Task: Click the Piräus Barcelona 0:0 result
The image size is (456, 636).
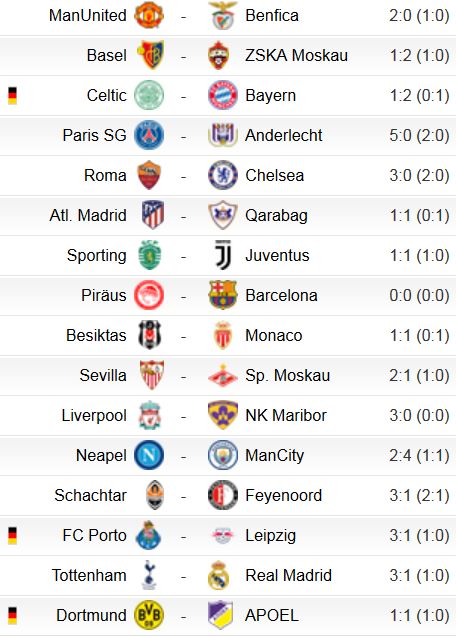Action: (419, 295)
